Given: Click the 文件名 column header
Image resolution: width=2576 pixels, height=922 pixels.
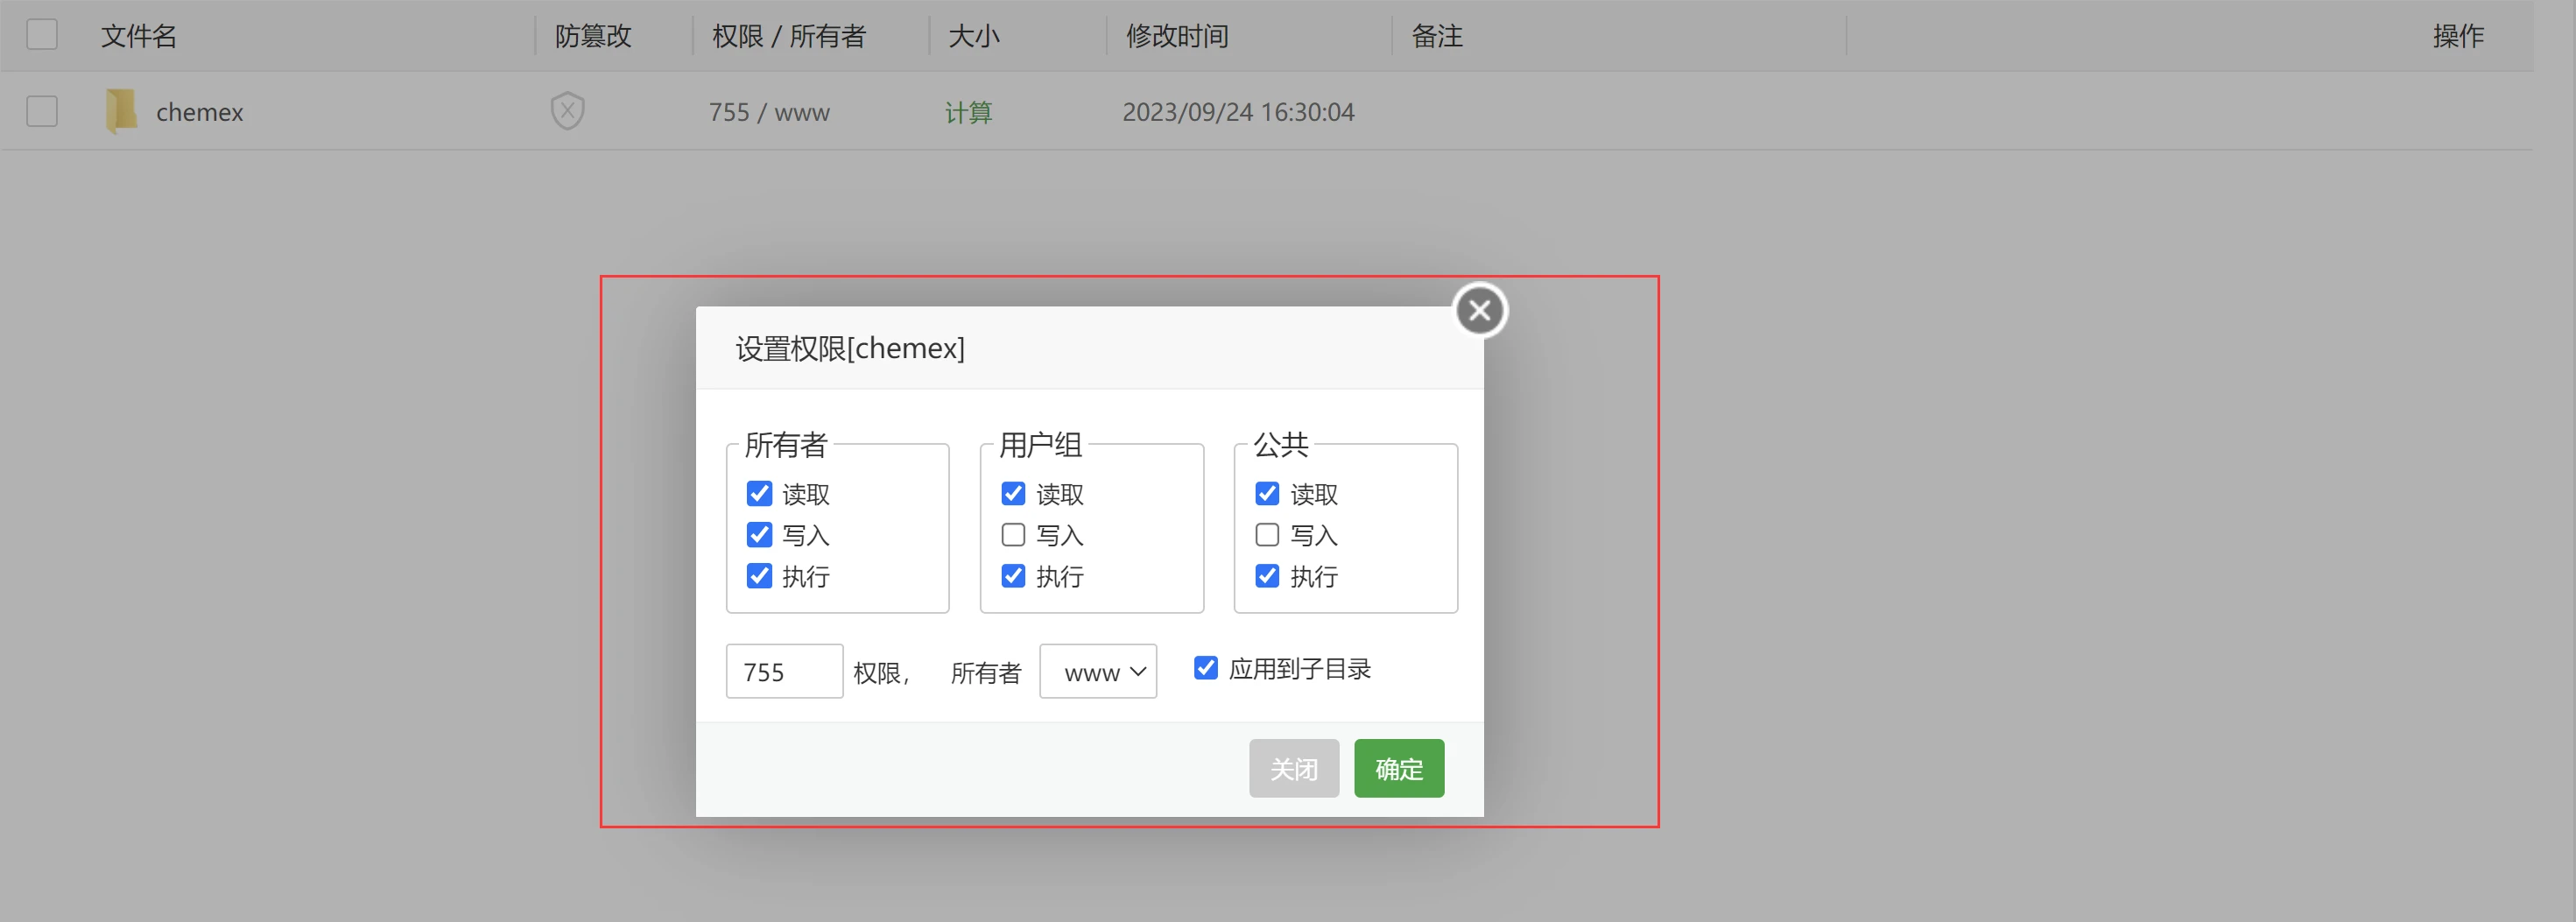Looking at the screenshot, I should [139, 36].
